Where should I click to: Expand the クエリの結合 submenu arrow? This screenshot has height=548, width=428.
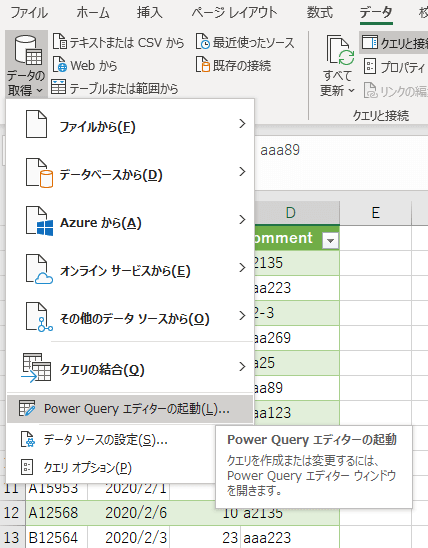[x=242, y=367]
